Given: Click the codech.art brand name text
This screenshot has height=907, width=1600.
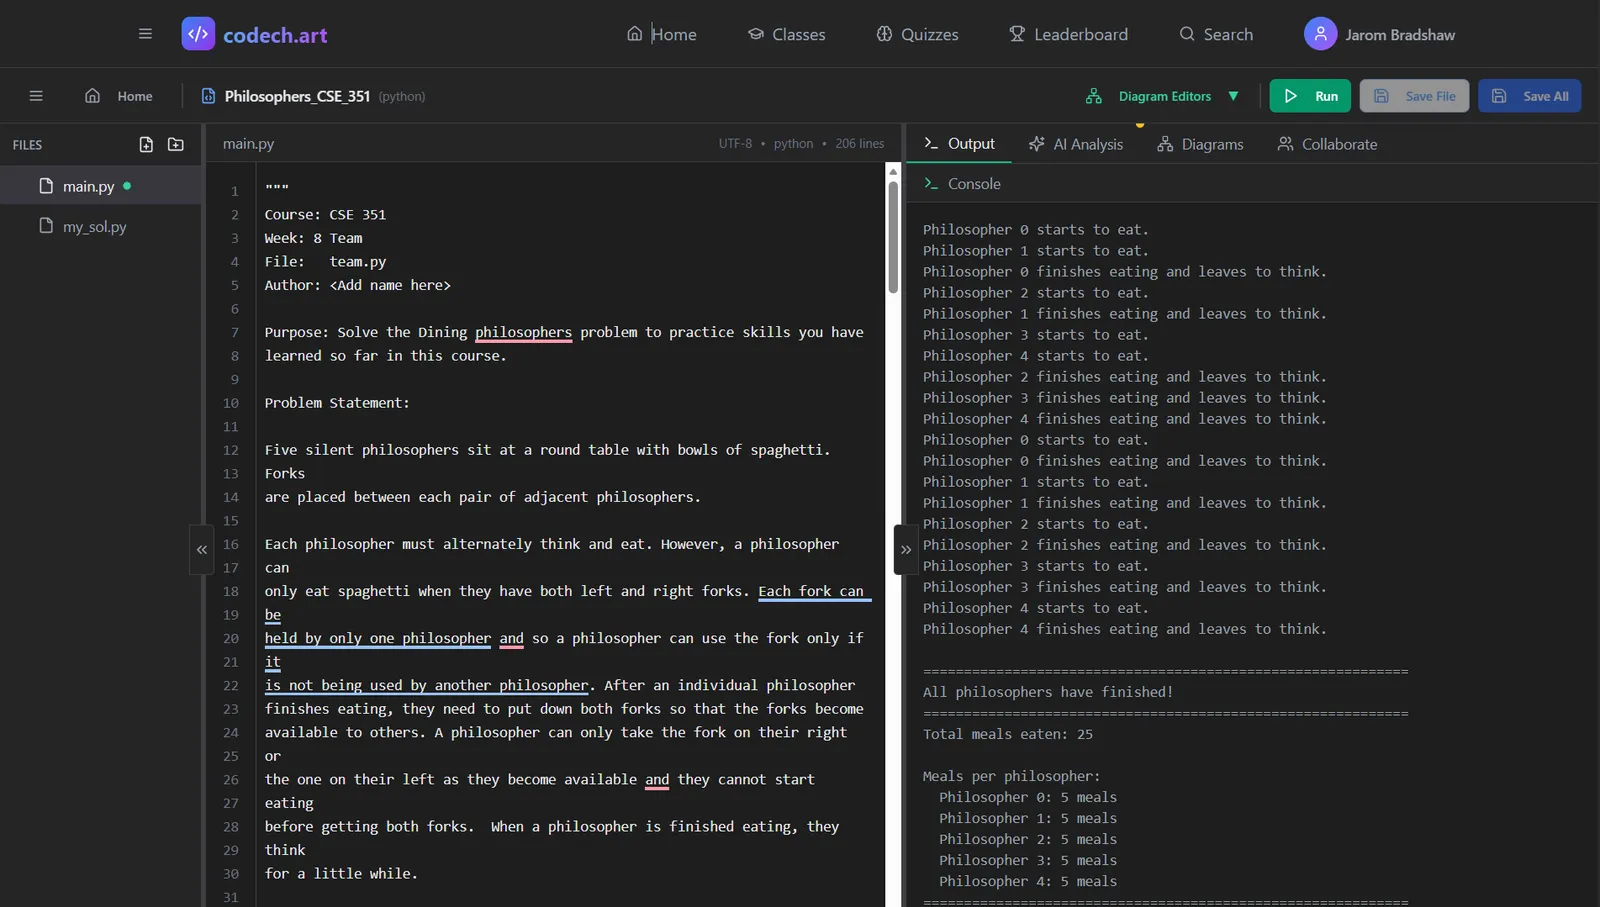Looking at the screenshot, I should pyautogui.click(x=275, y=35).
